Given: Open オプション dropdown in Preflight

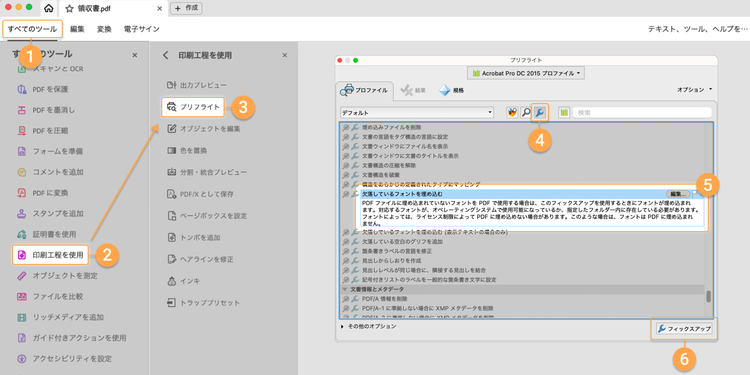Looking at the screenshot, I should (694, 89).
